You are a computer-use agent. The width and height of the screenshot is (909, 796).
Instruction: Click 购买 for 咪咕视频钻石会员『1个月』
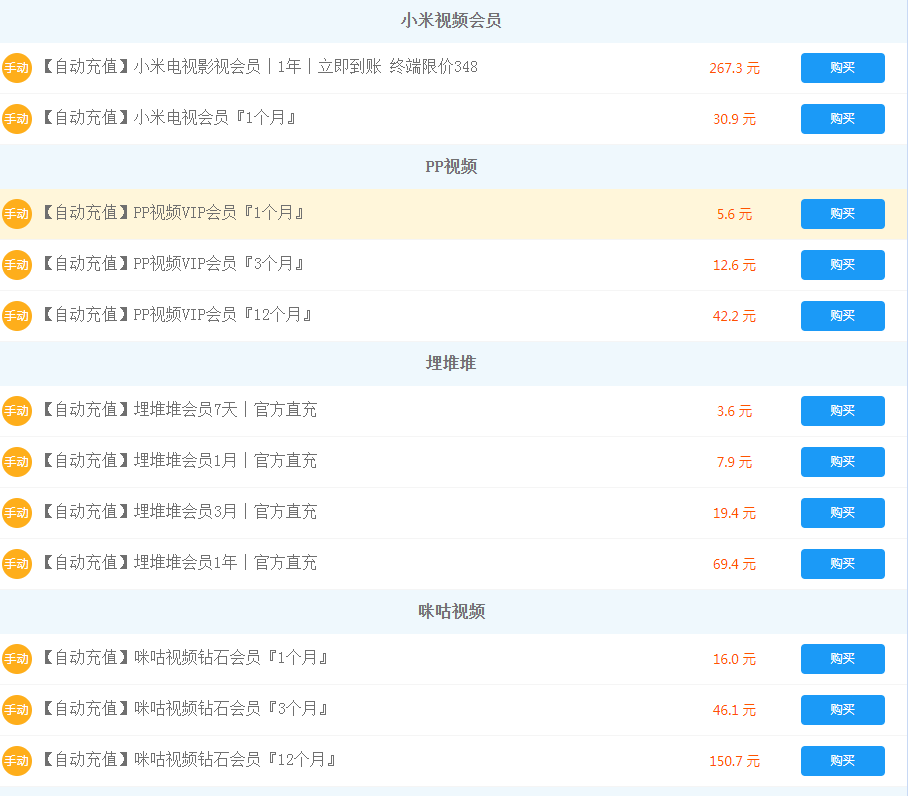(x=842, y=659)
